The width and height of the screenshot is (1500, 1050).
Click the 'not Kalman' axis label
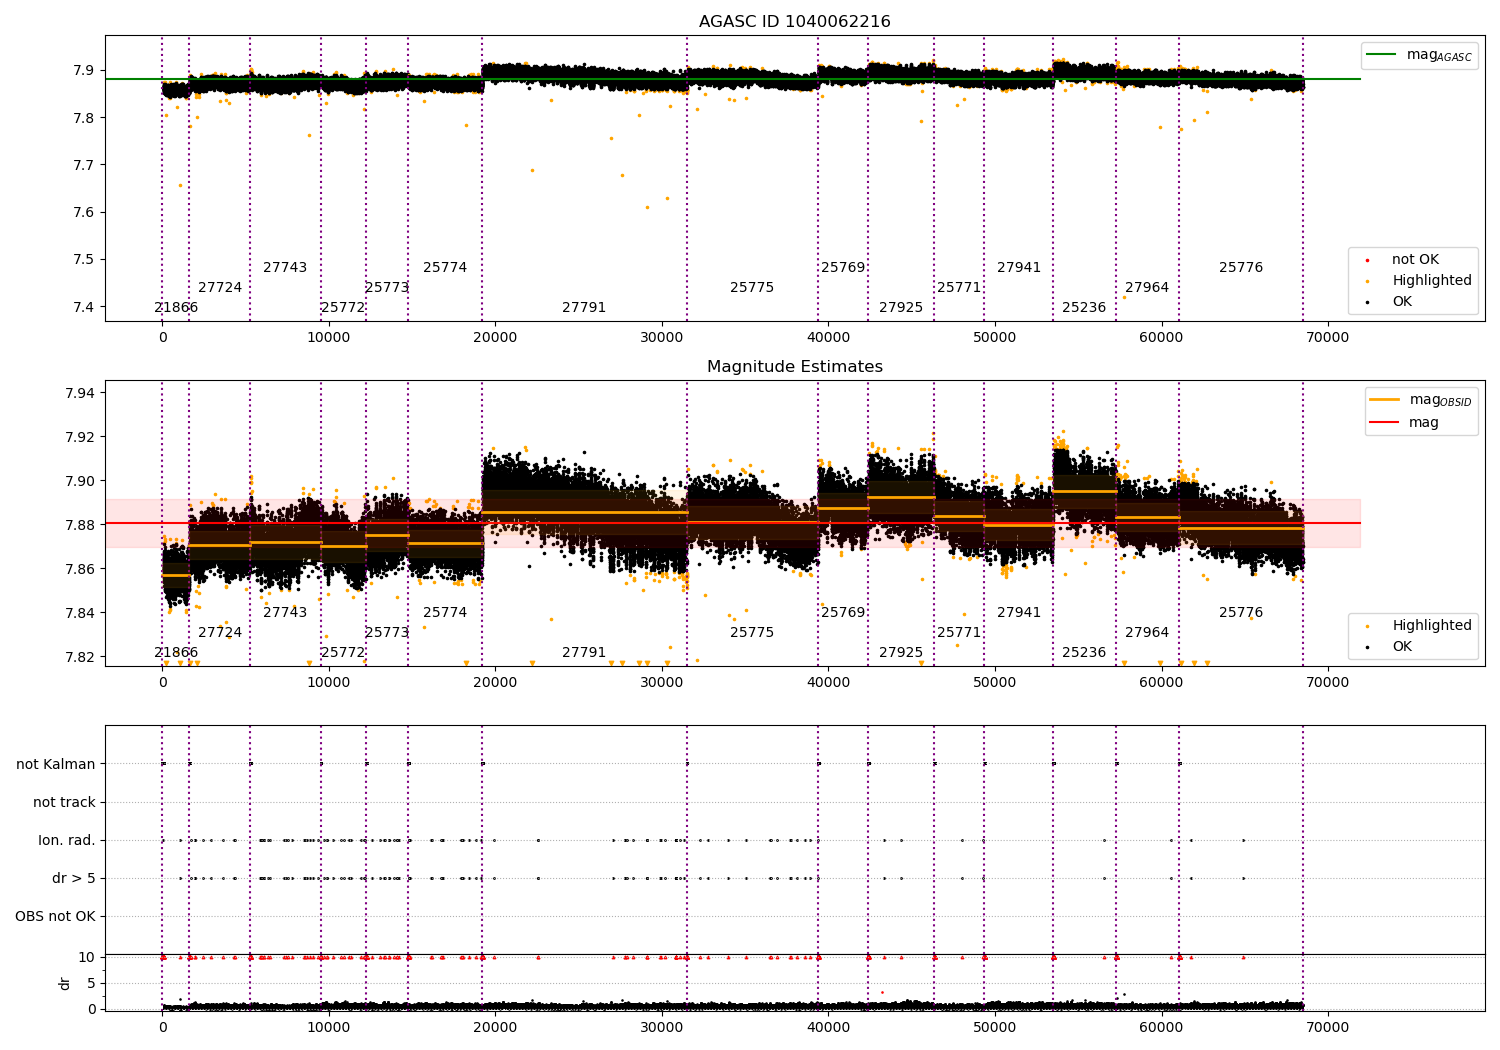[56, 764]
